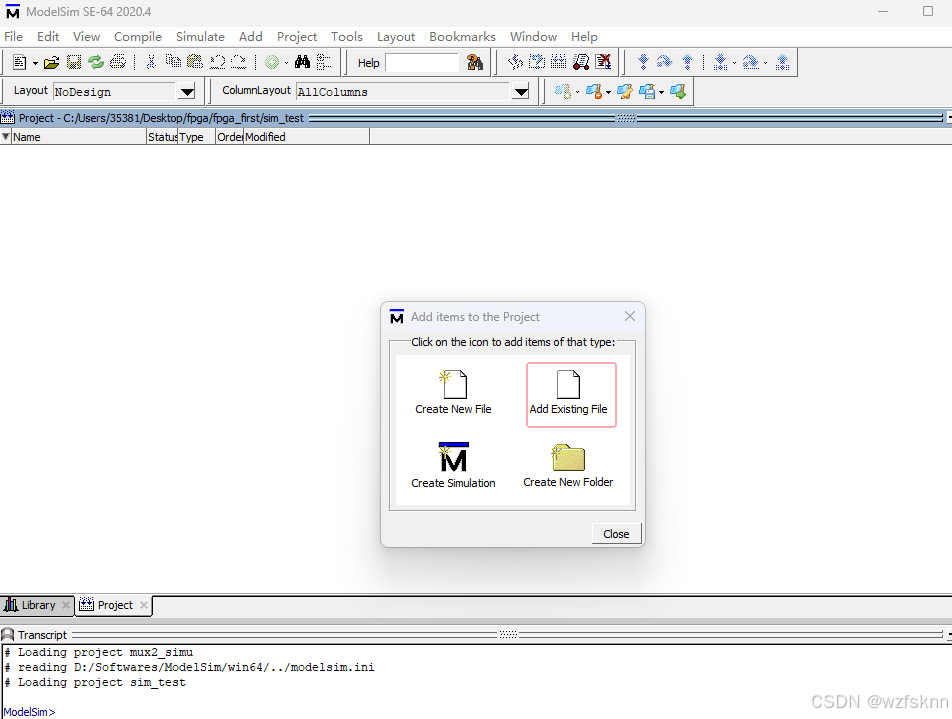Click the Break simulation icon with red wheels
Image resolution: width=952 pixels, height=719 pixels.
click(x=581, y=62)
